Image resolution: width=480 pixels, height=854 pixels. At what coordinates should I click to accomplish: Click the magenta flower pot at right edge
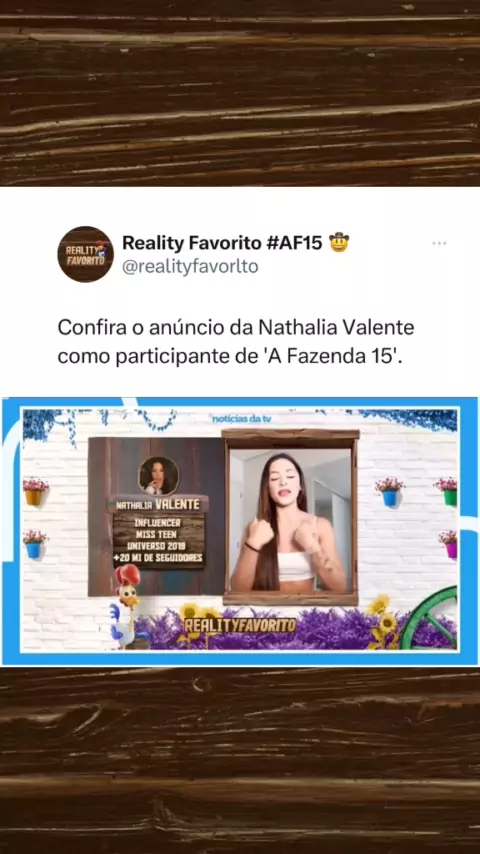448,544
